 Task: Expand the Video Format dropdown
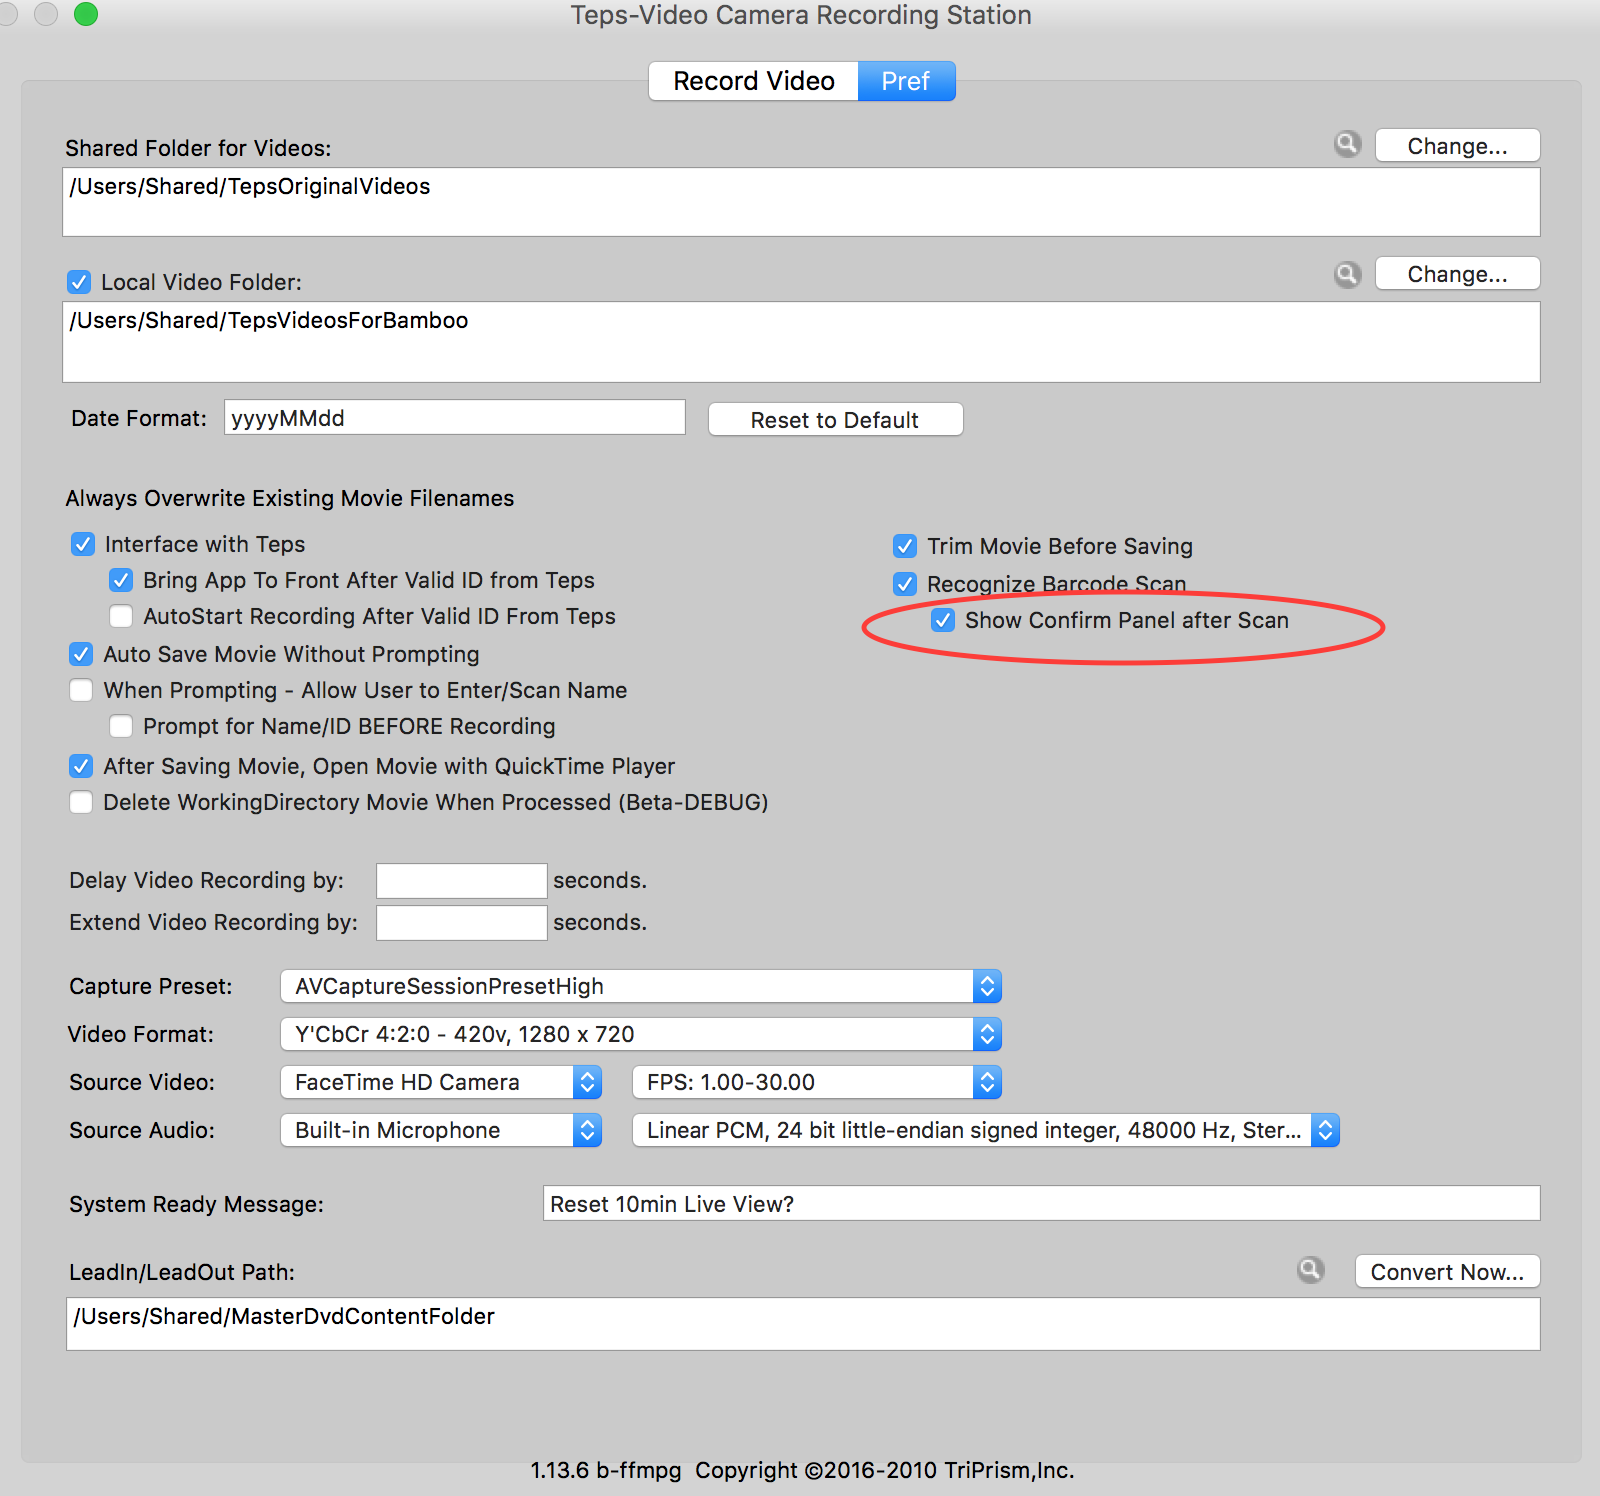[641, 1034]
